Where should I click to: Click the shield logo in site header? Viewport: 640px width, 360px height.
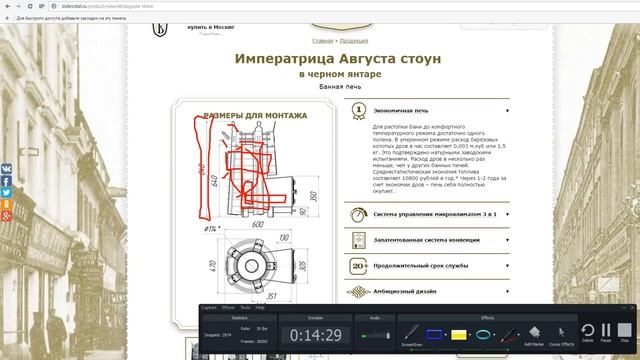(x=160, y=30)
